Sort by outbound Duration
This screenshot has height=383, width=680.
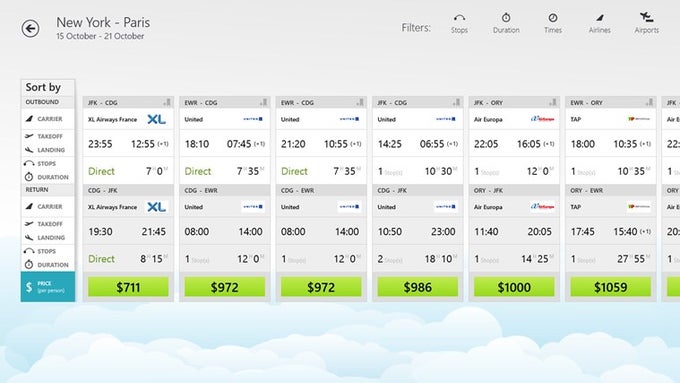point(48,177)
